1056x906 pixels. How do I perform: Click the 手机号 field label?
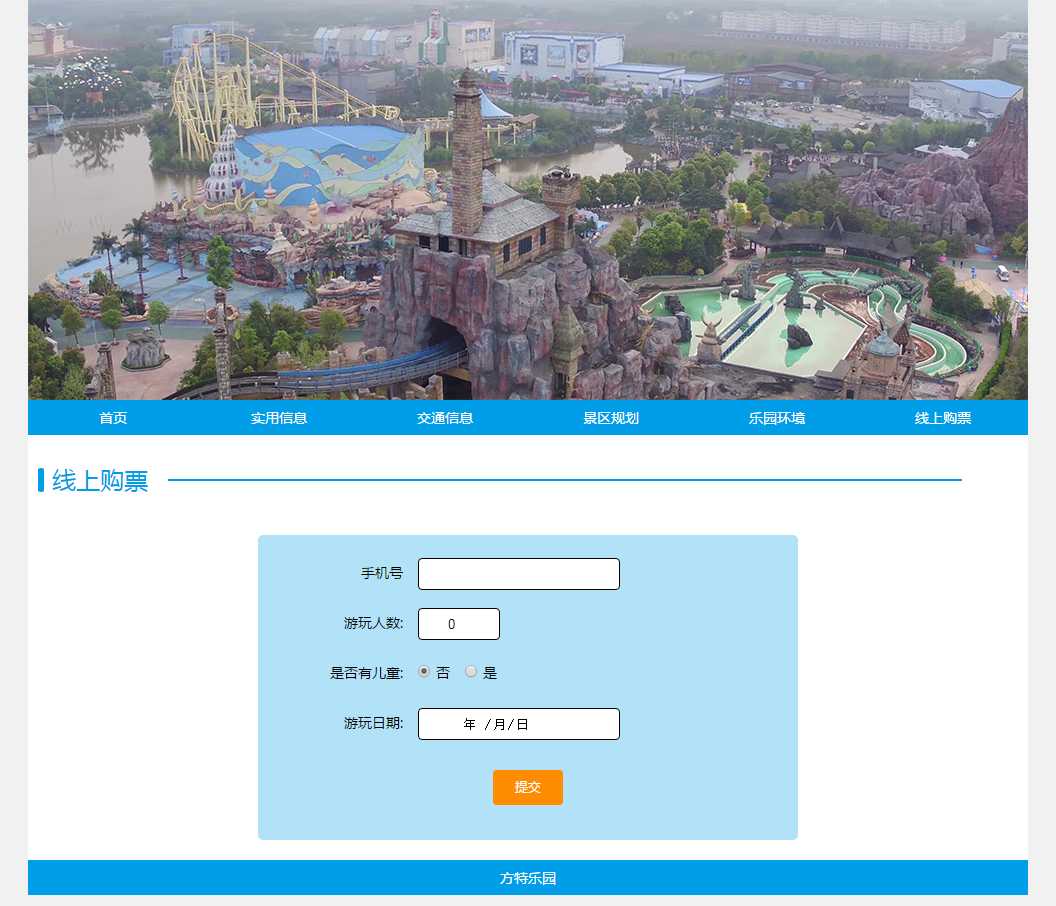point(381,574)
